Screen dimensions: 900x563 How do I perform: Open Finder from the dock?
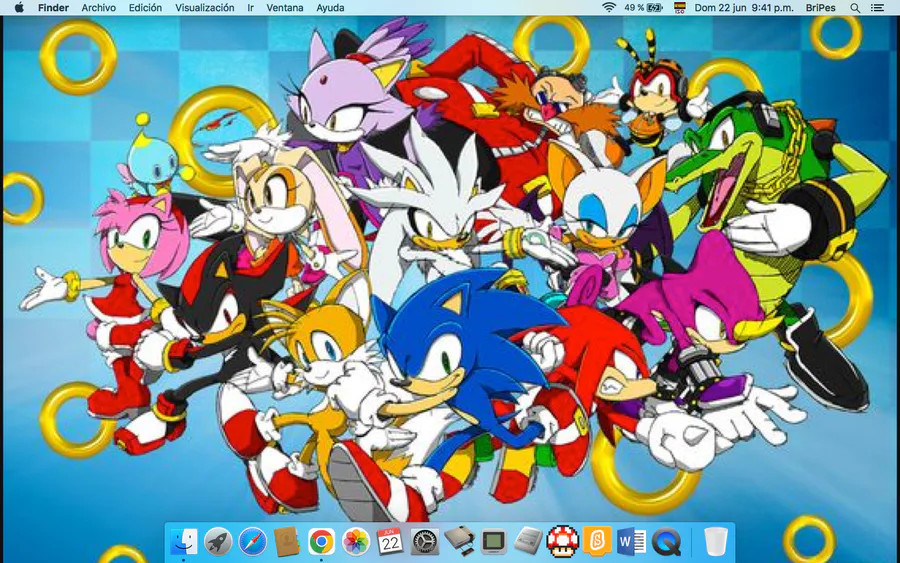pyautogui.click(x=184, y=541)
